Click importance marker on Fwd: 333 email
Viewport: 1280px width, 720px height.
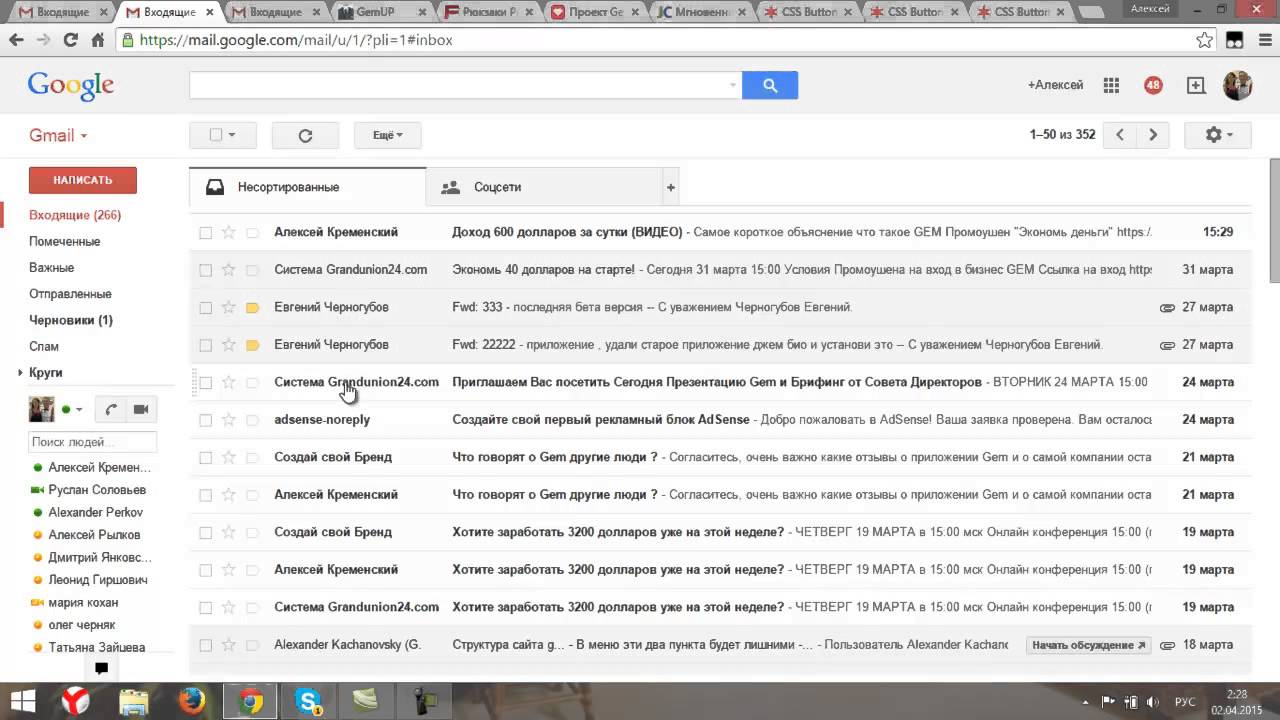(x=252, y=307)
